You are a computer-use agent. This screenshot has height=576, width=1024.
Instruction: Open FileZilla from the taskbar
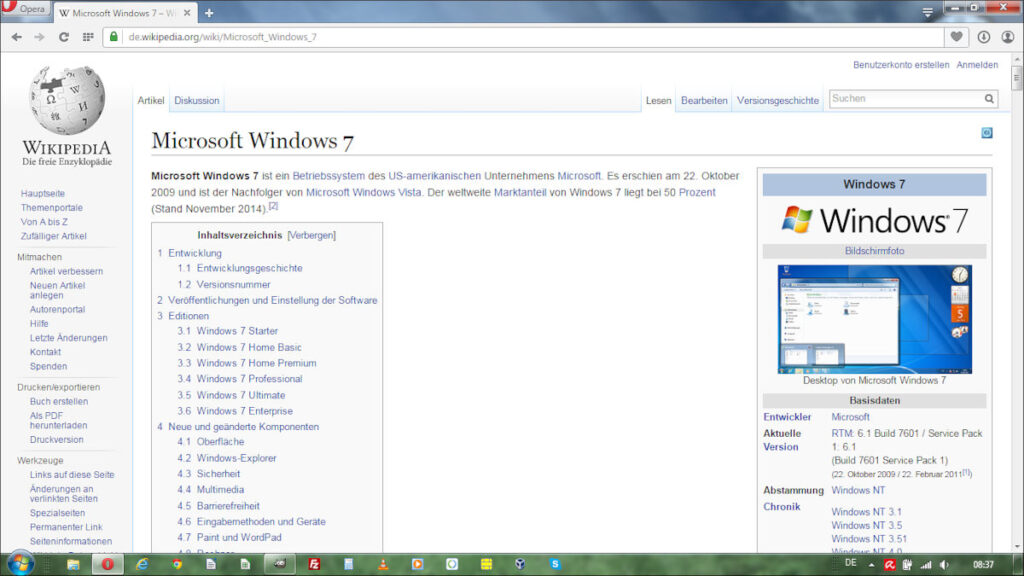[x=314, y=564]
